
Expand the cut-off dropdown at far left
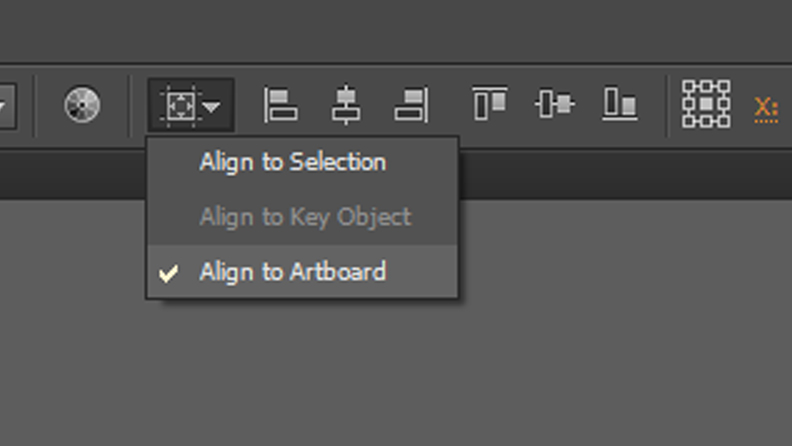[x=6, y=105]
